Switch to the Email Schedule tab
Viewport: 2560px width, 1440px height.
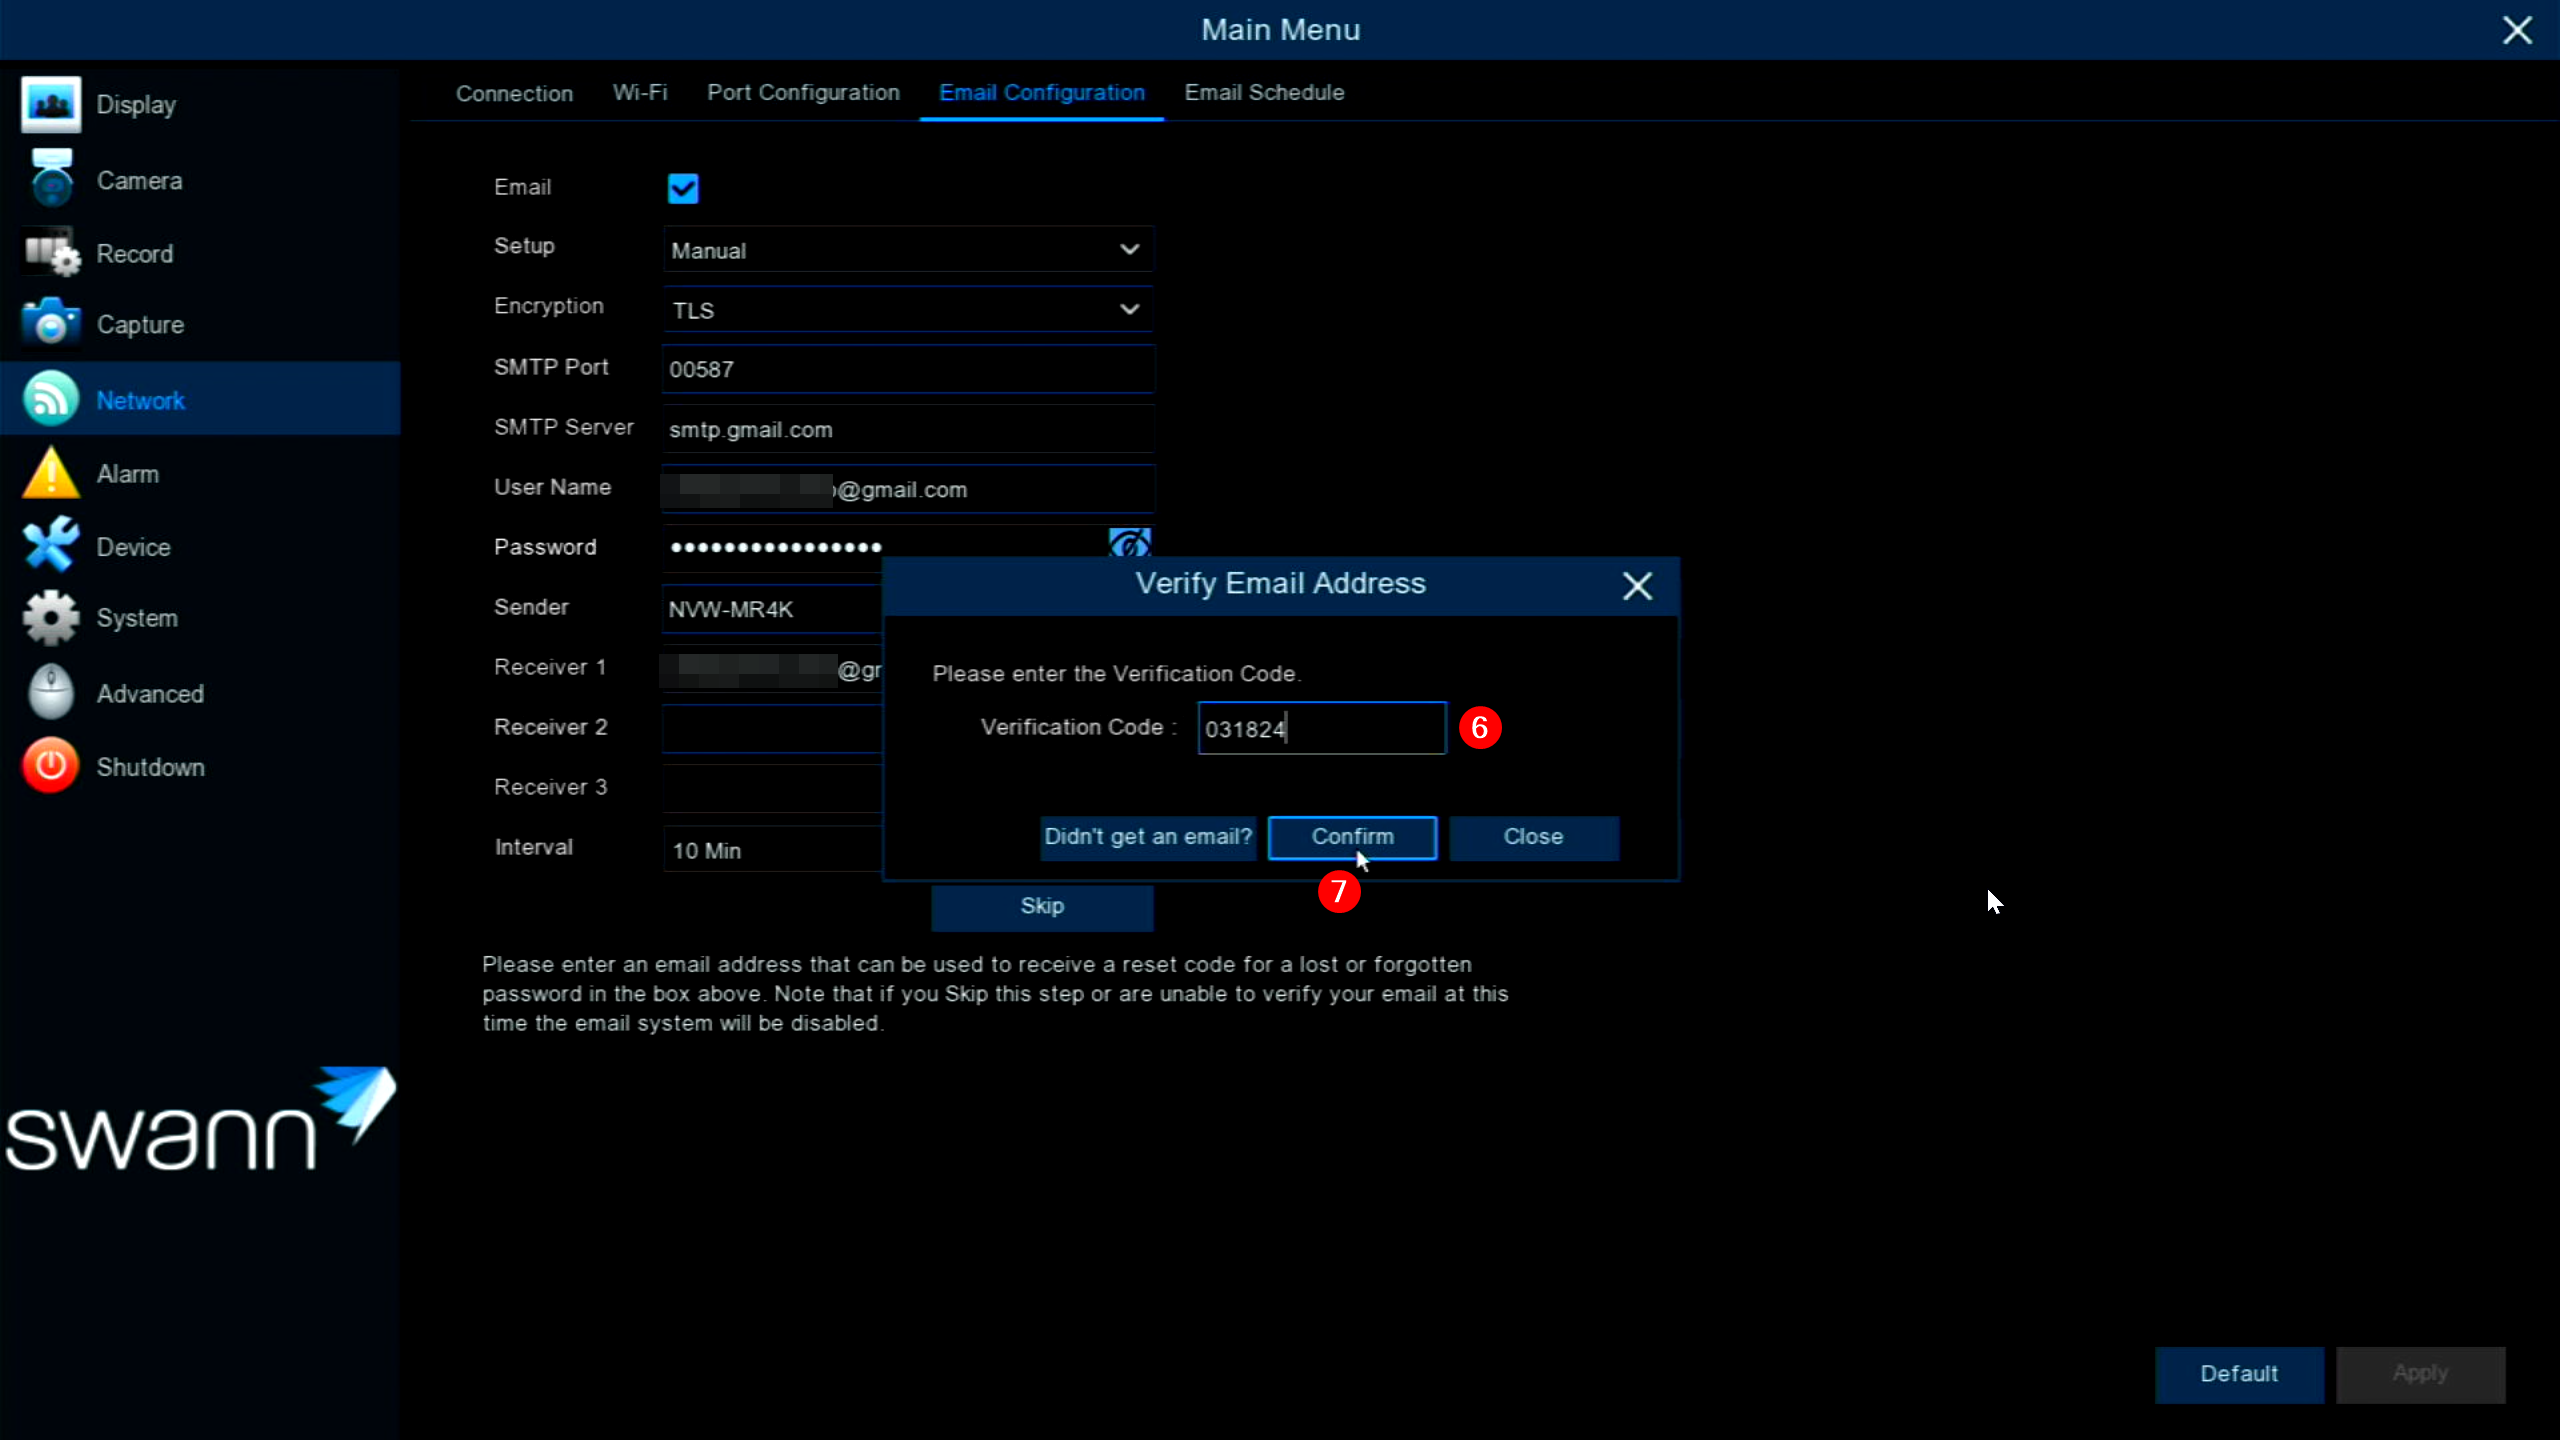(x=1264, y=92)
